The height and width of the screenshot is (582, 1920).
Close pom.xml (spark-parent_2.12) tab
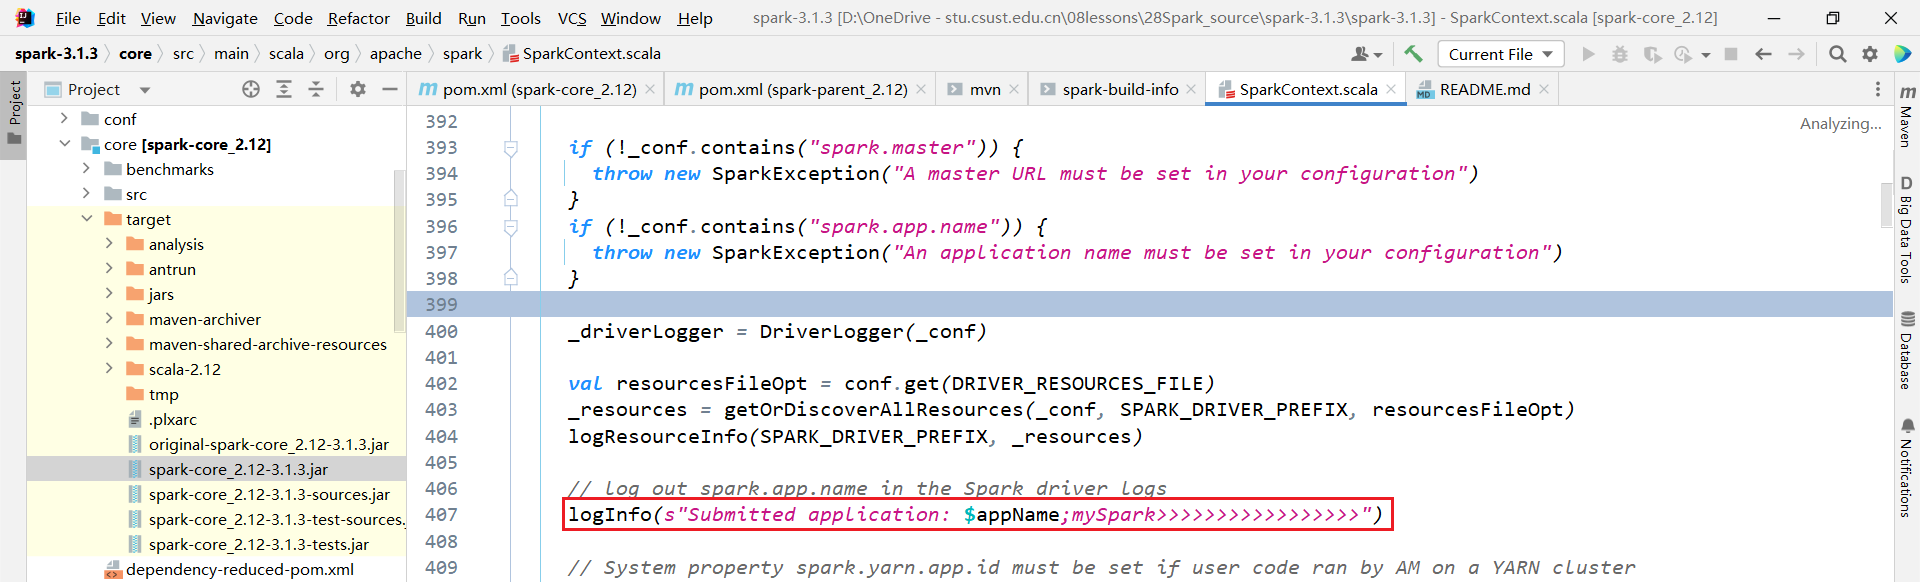tap(921, 89)
